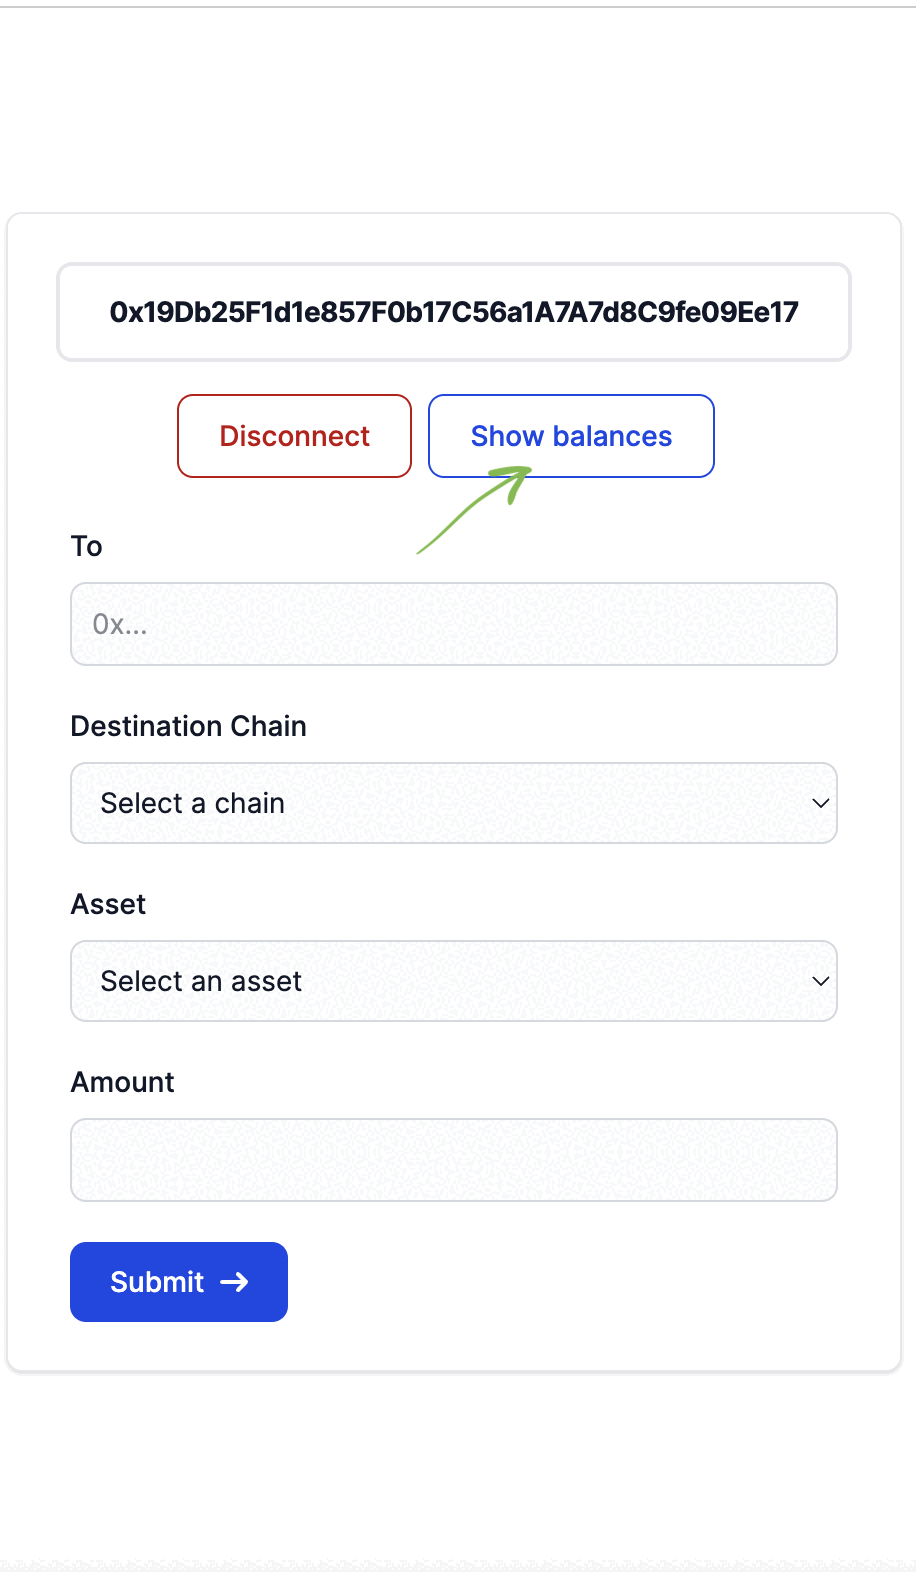Focus the To recipient address field
The width and height of the screenshot is (916, 1572).
click(454, 624)
